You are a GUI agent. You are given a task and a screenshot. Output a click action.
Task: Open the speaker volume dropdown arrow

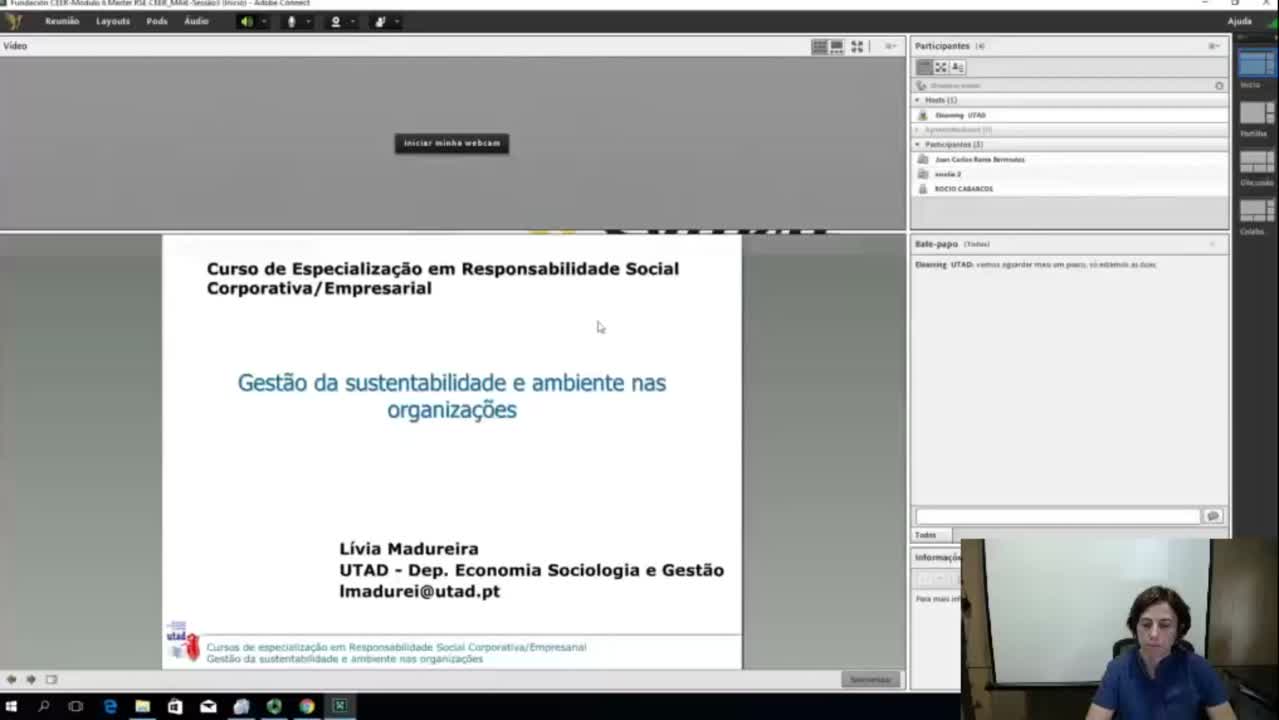261,21
